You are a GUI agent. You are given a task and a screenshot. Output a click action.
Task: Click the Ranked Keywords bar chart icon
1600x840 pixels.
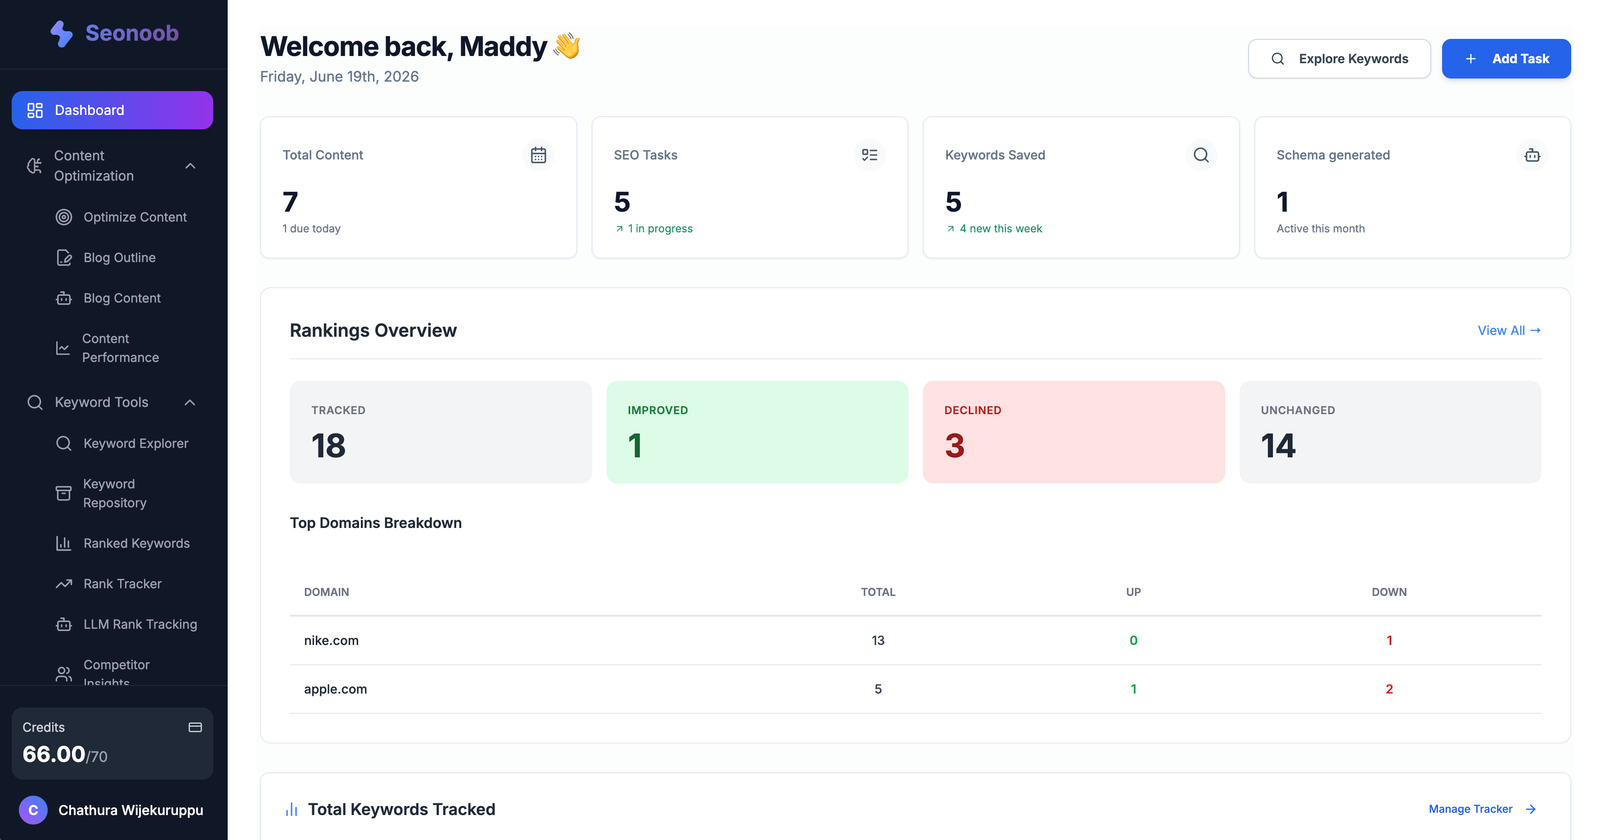click(64, 543)
